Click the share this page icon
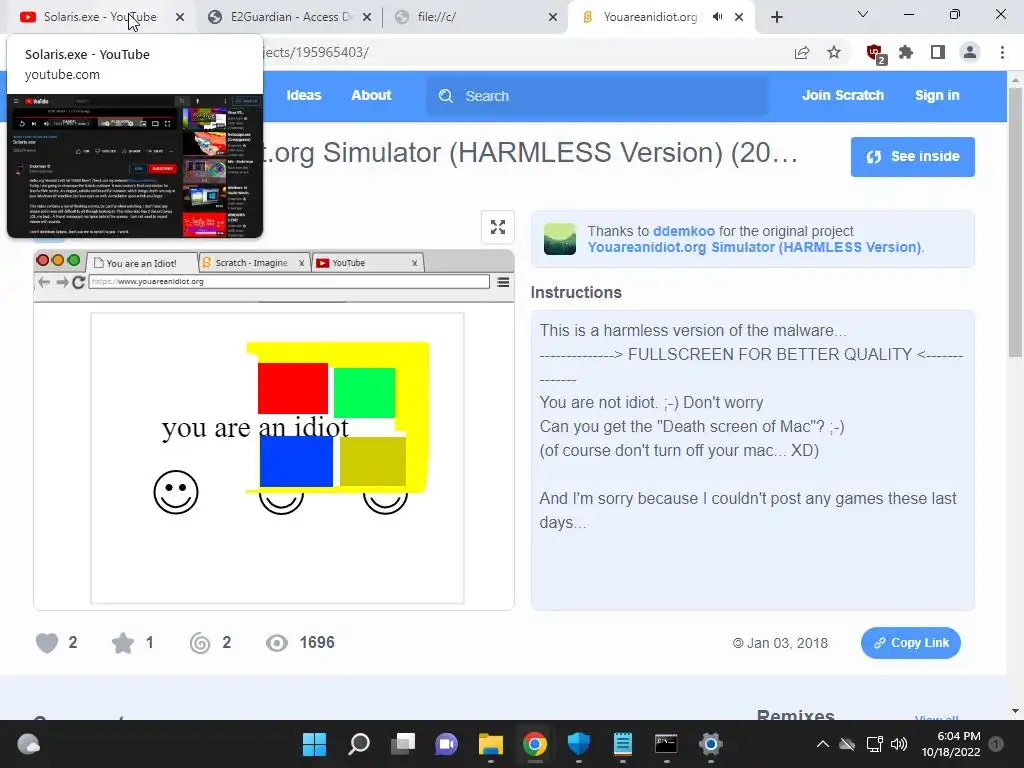This screenshot has height=768, width=1024. pyautogui.click(x=802, y=53)
